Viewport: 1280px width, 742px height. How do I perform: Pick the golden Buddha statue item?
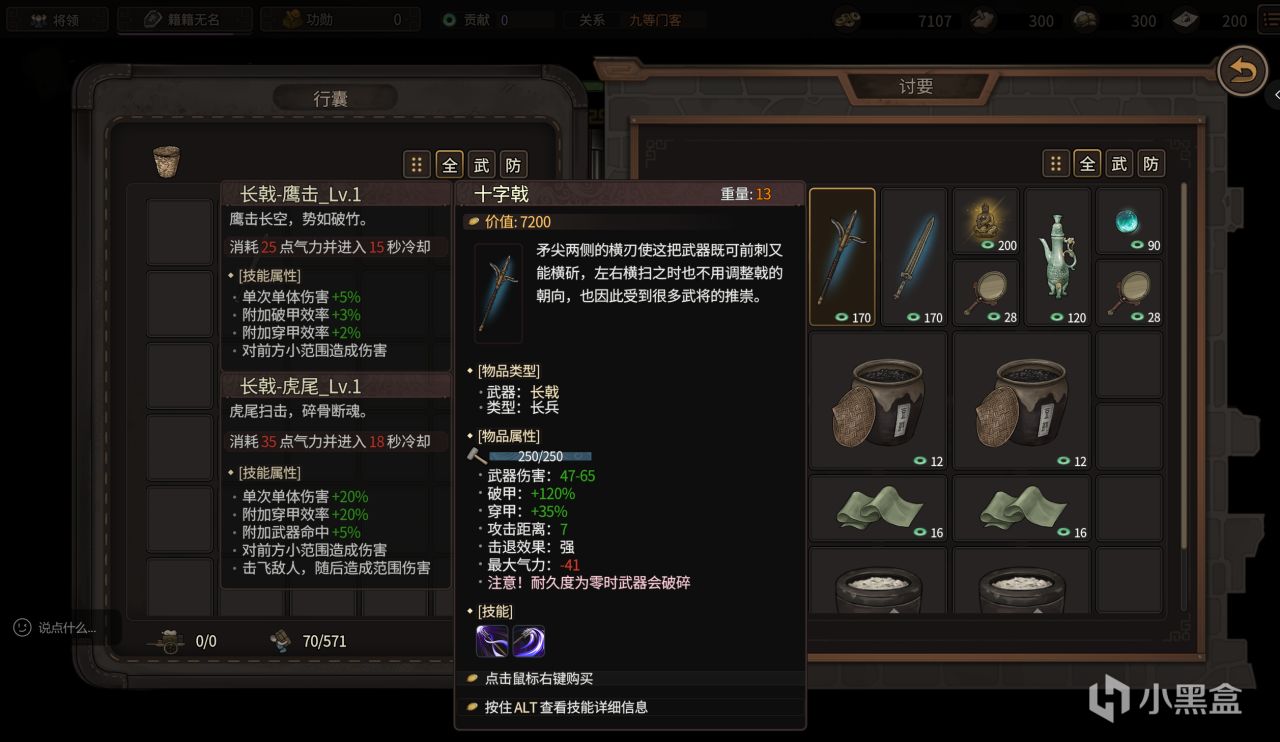coord(986,221)
